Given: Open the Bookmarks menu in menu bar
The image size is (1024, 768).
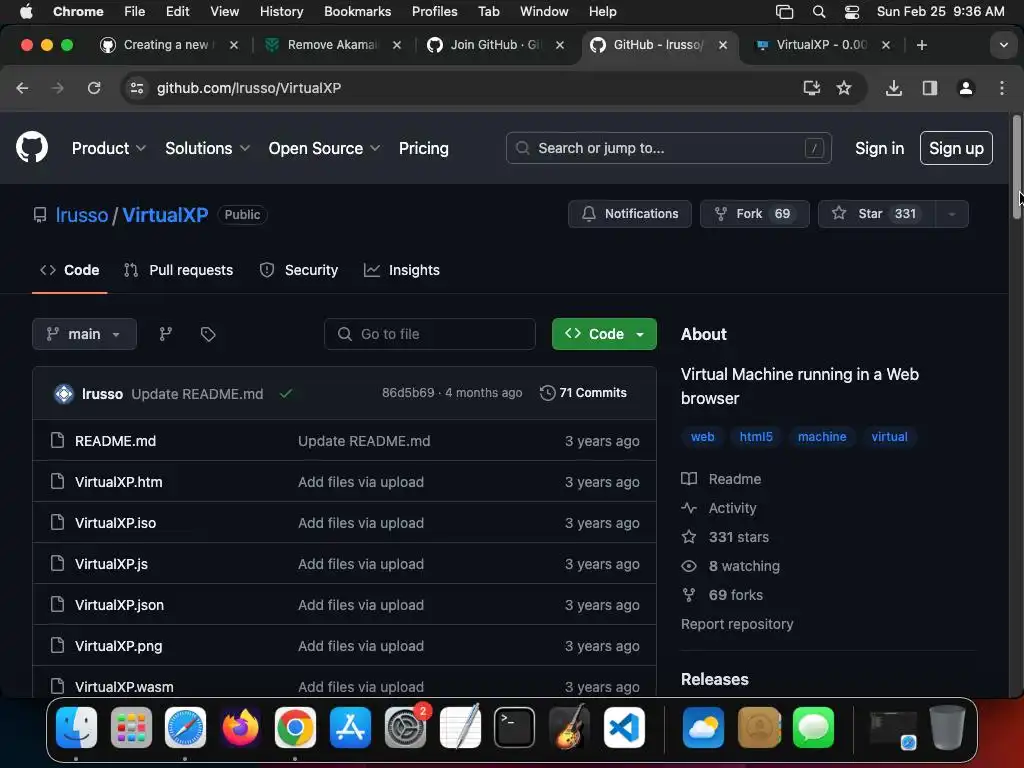Looking at the screenshot, I should pos(357,12).
